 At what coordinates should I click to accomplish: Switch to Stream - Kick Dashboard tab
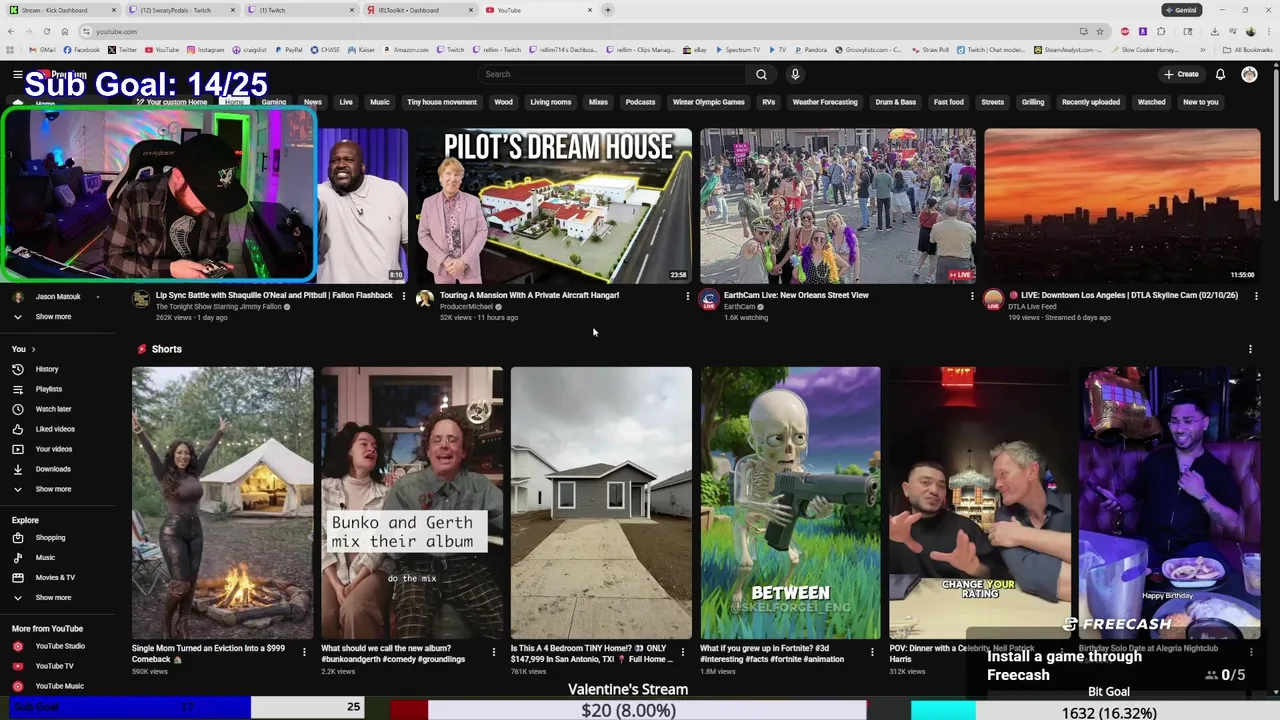(60, 10)
